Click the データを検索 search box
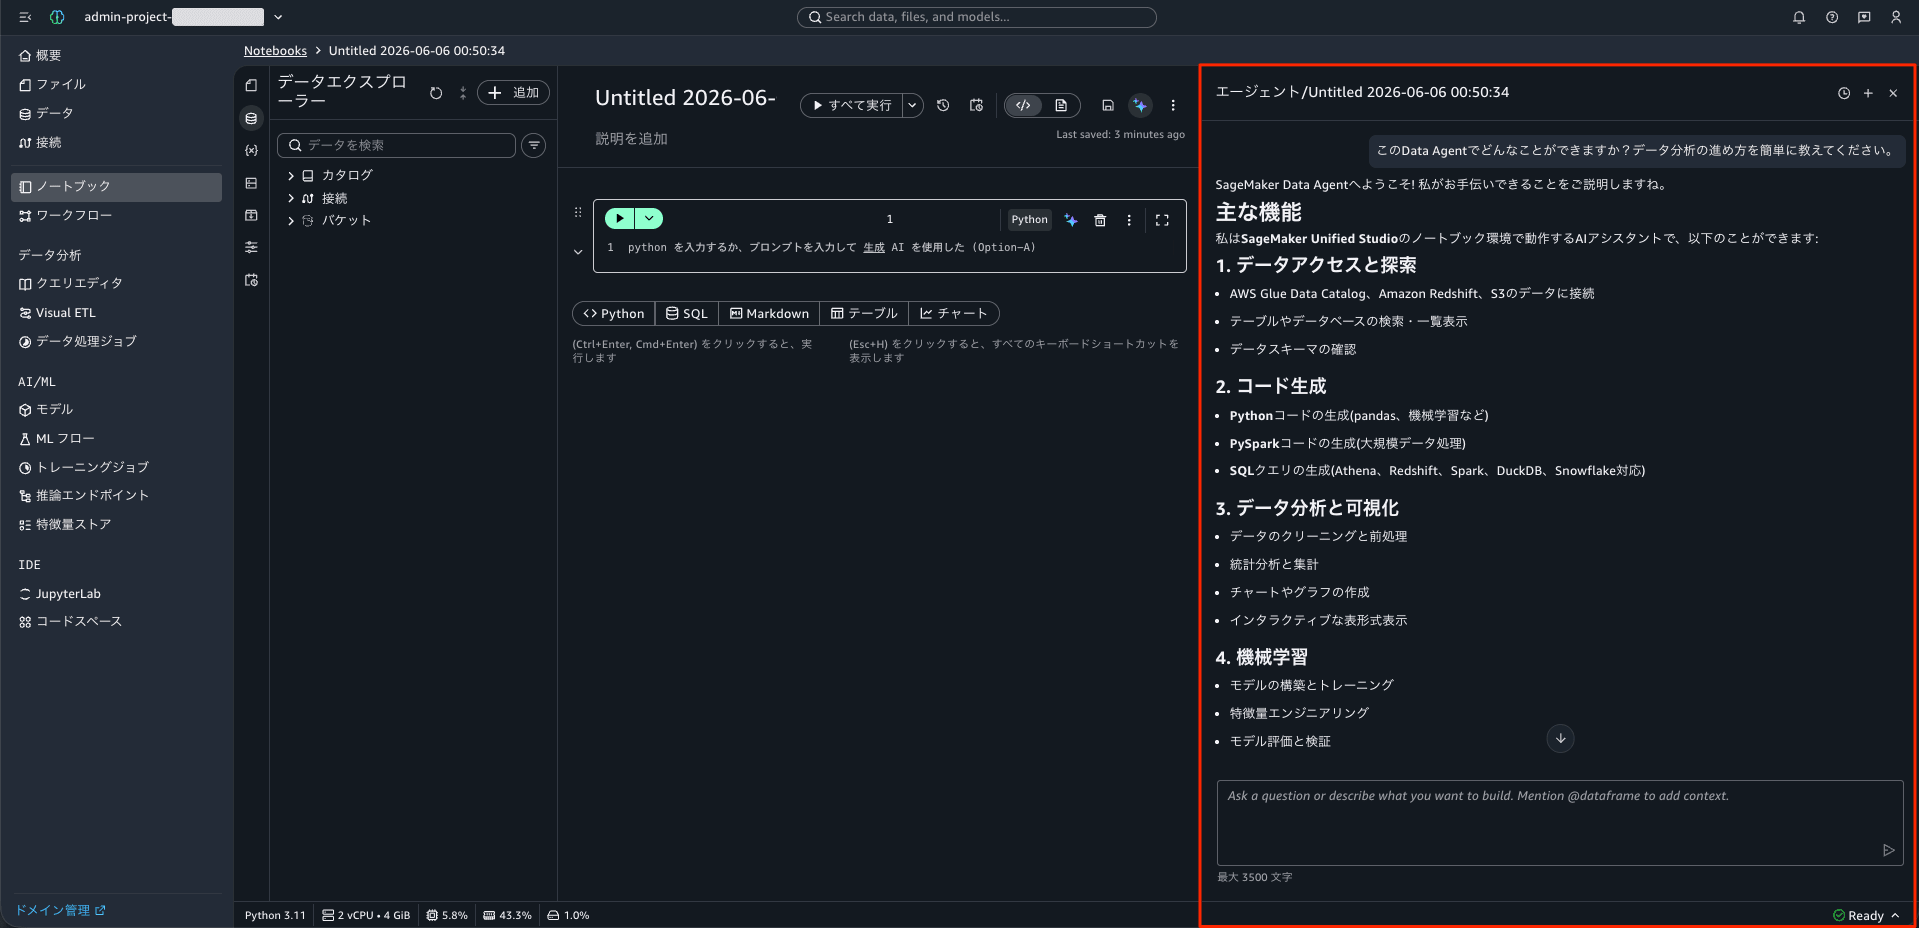 click(396, 146)
